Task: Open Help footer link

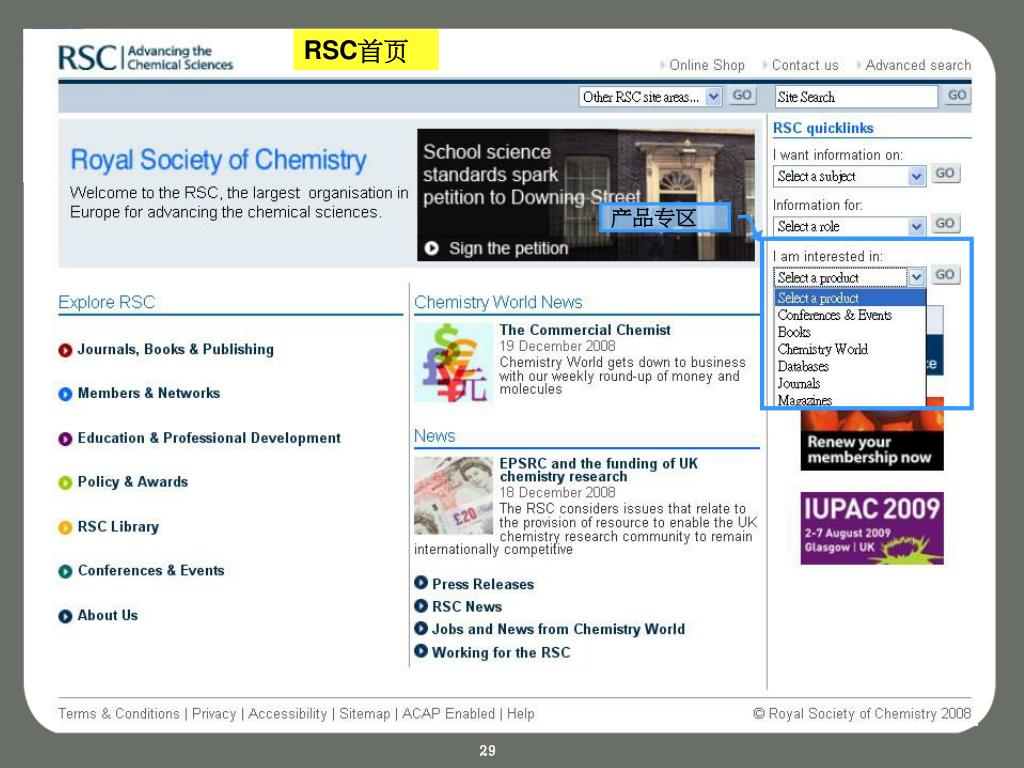Action: (520, 714)
